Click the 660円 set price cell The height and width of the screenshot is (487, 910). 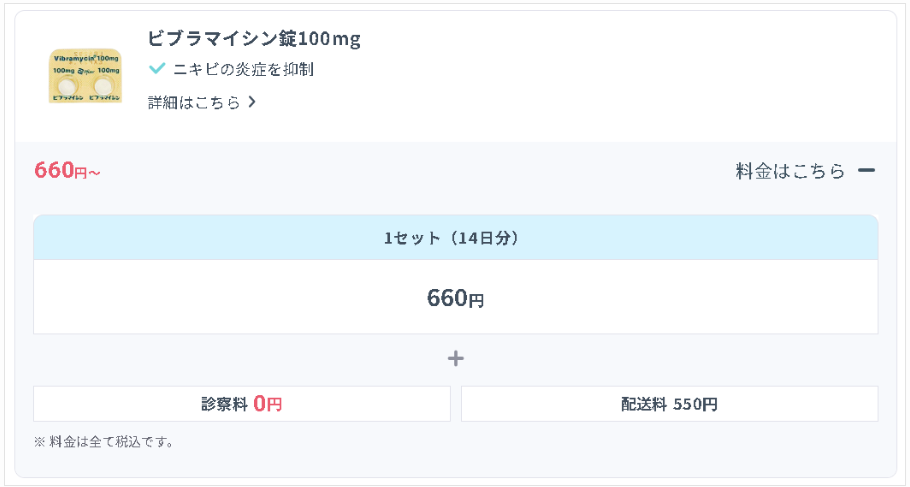pyautogui.click(x=455, y=298)
